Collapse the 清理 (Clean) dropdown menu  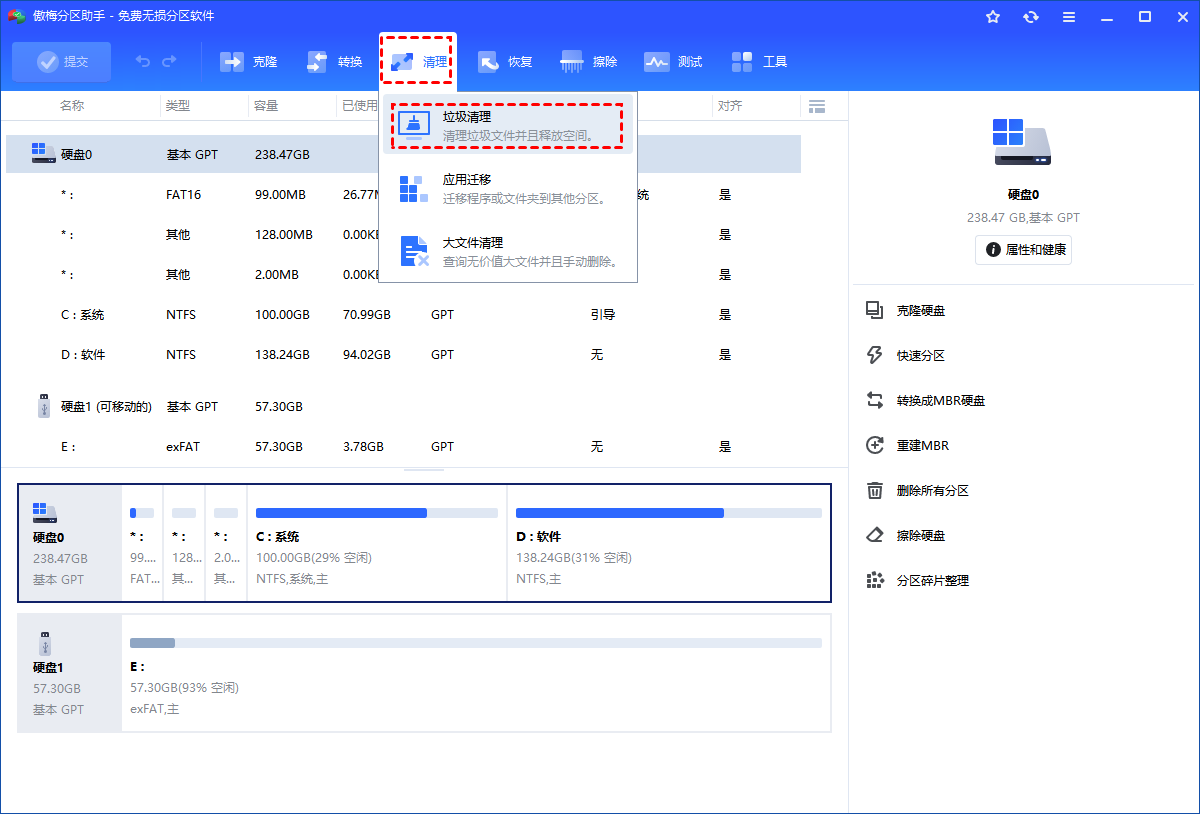(x=418, y=62)
